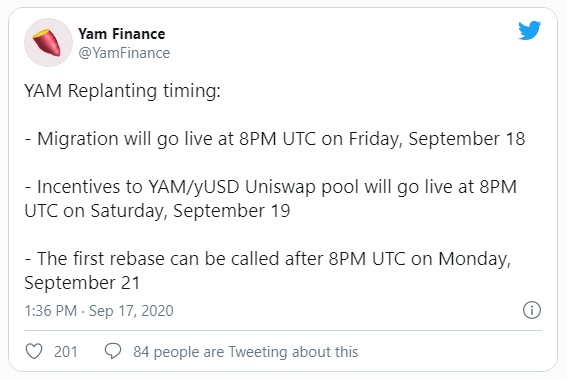Click the word Tweeting in the footer
Image resolution: width=567 pixels, height=380 pixels.
pos(257,352)
